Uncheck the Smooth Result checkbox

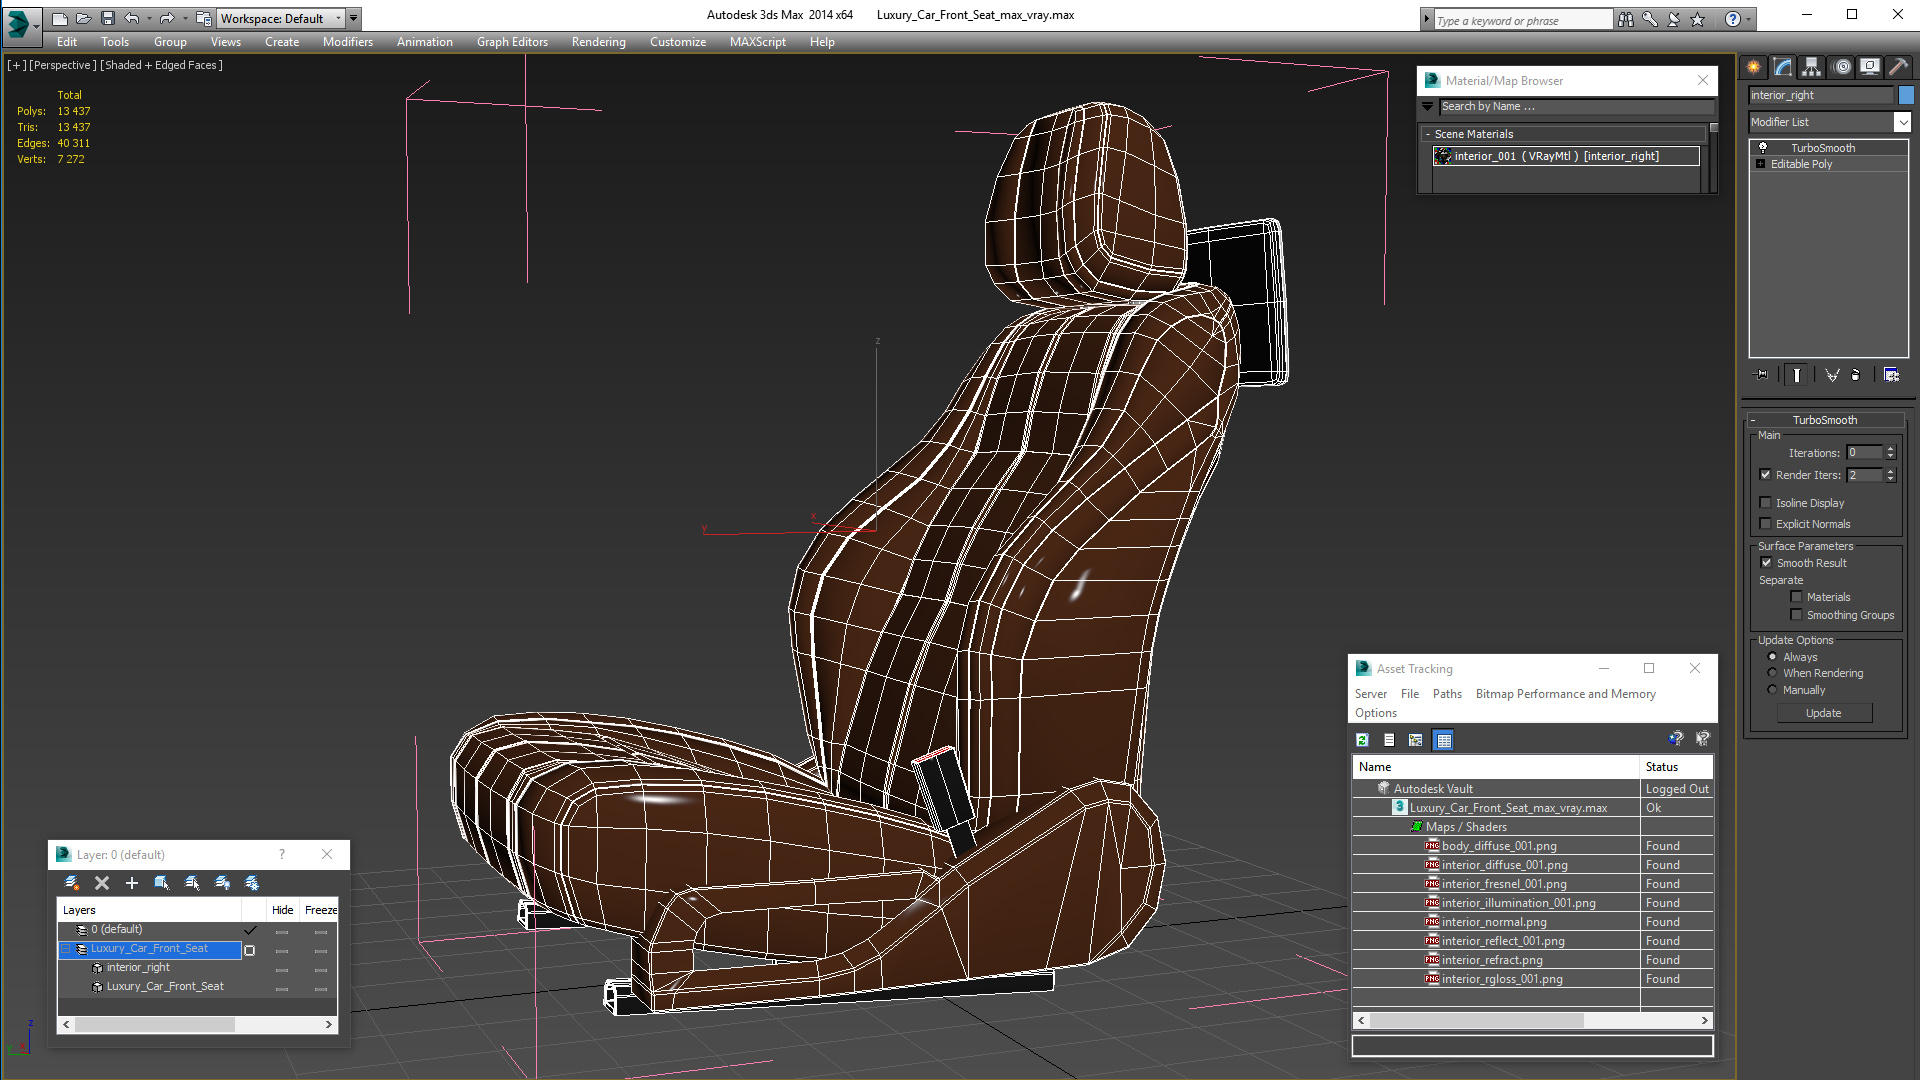point(1766,563)
